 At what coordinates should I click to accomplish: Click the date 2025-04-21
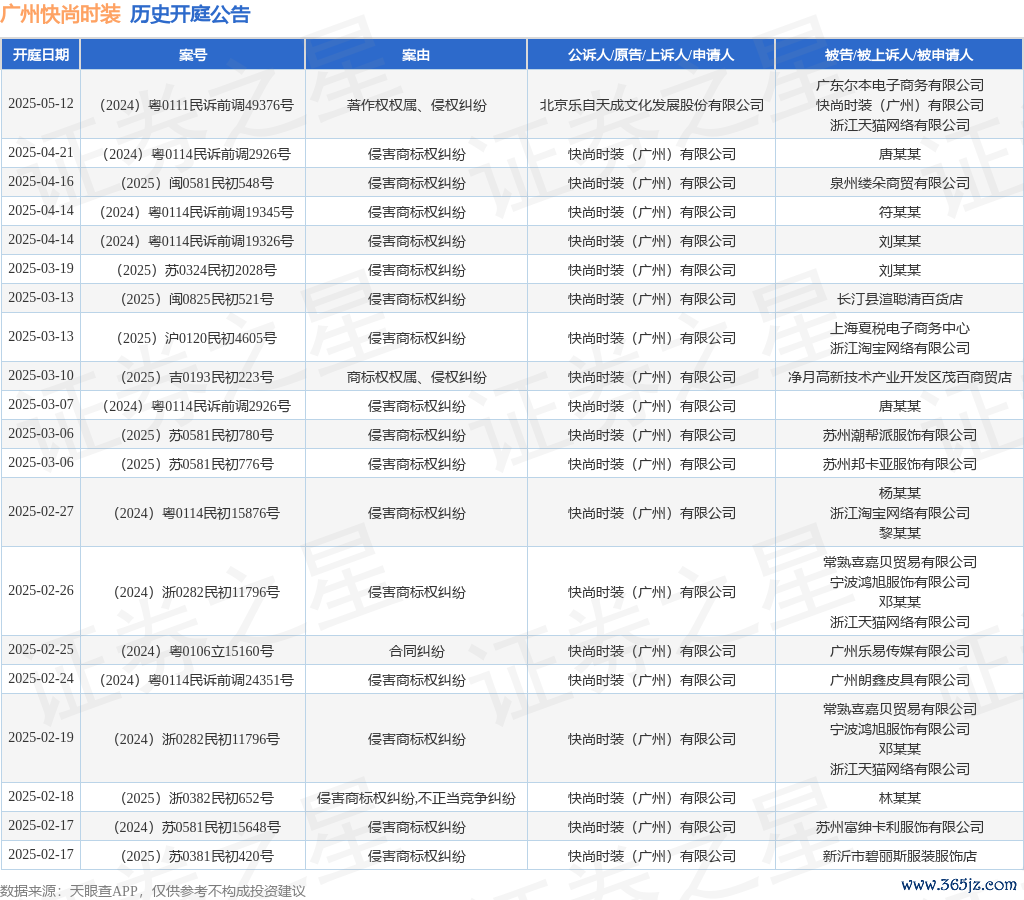coord(40,153)
